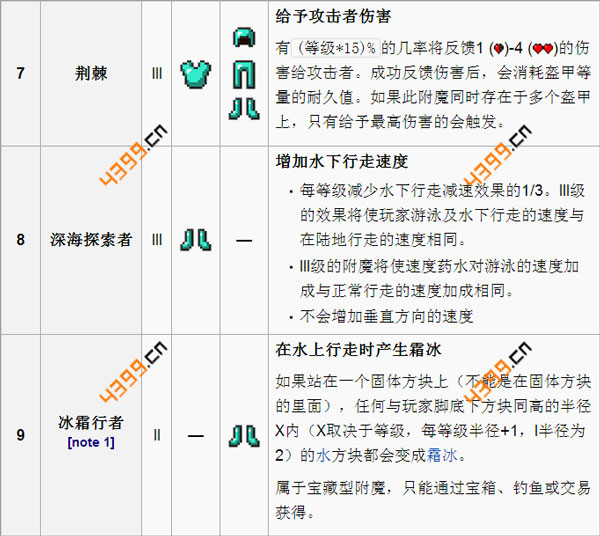Click max level II in 冰霜行者 row
This screenshot has width=600, height=536.
(x=157, y=435)
